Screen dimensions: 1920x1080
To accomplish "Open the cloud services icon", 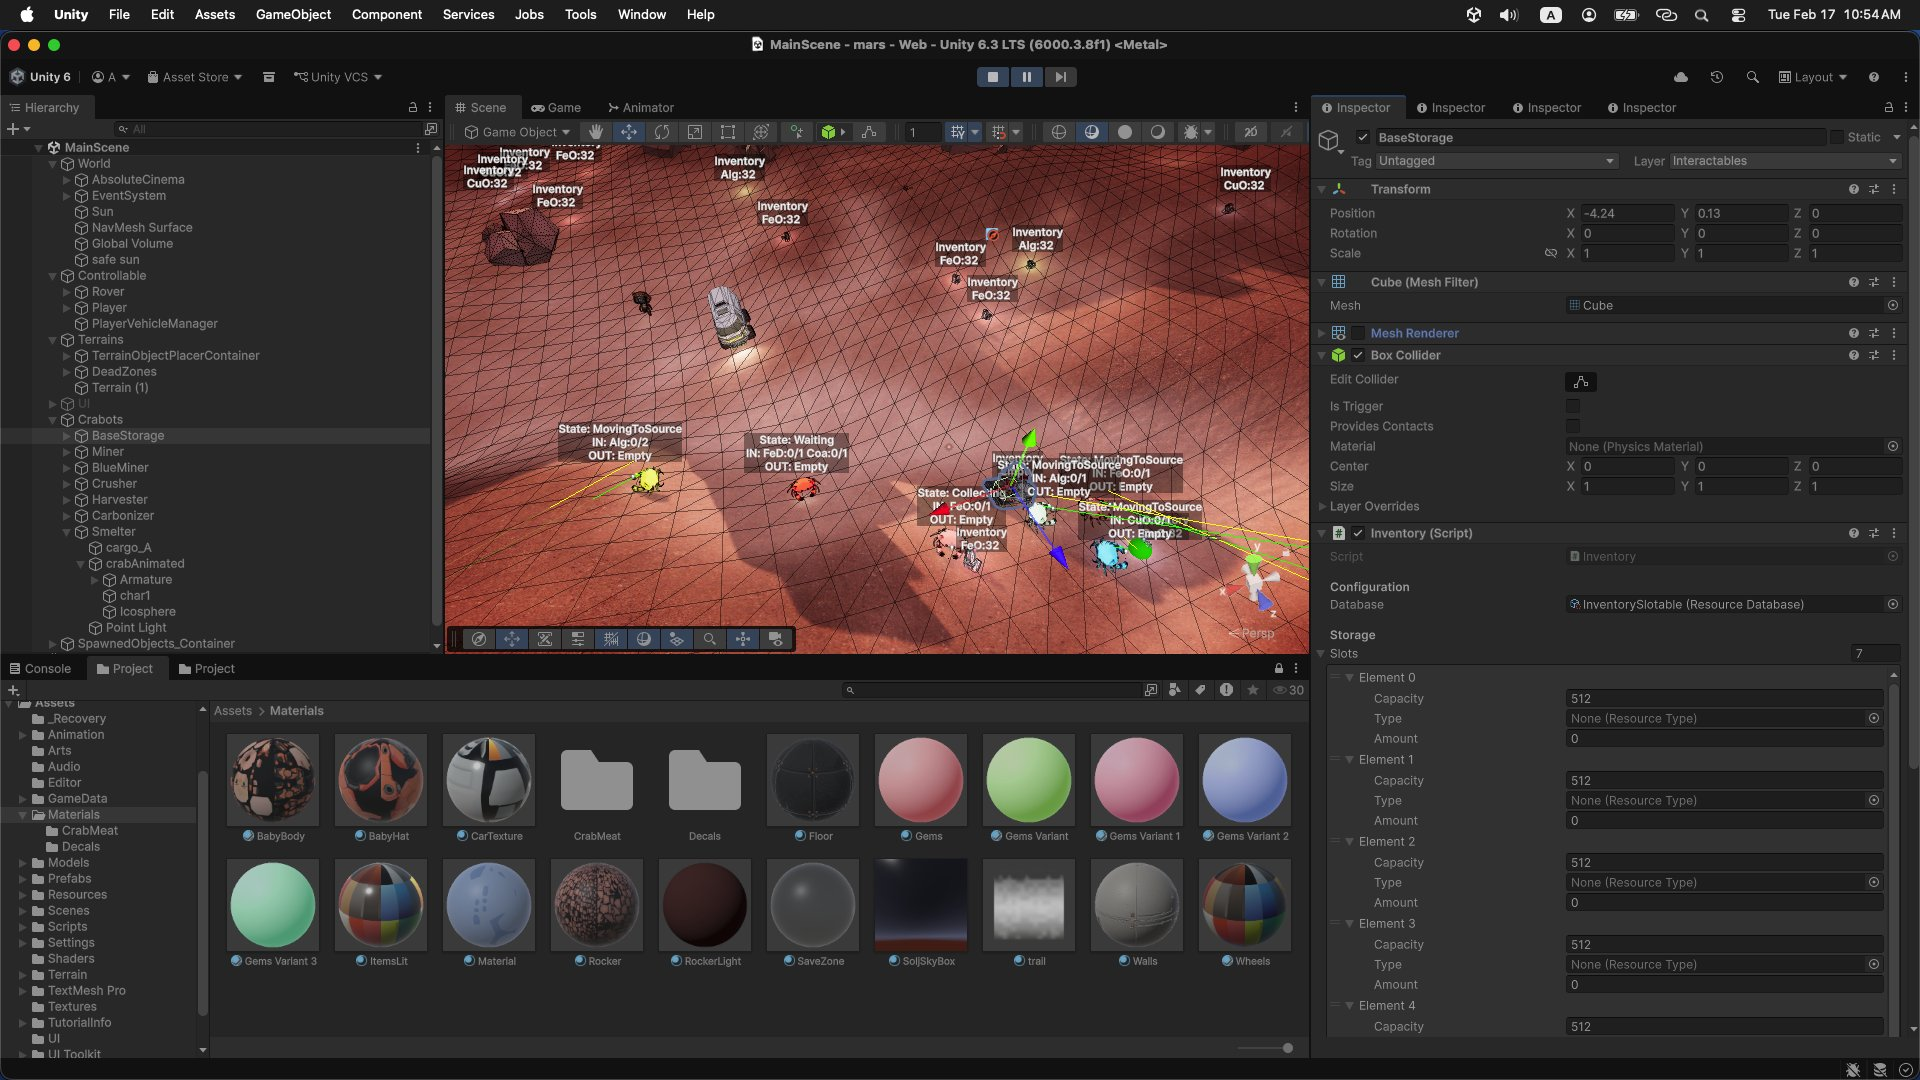I will [1681, 77].
